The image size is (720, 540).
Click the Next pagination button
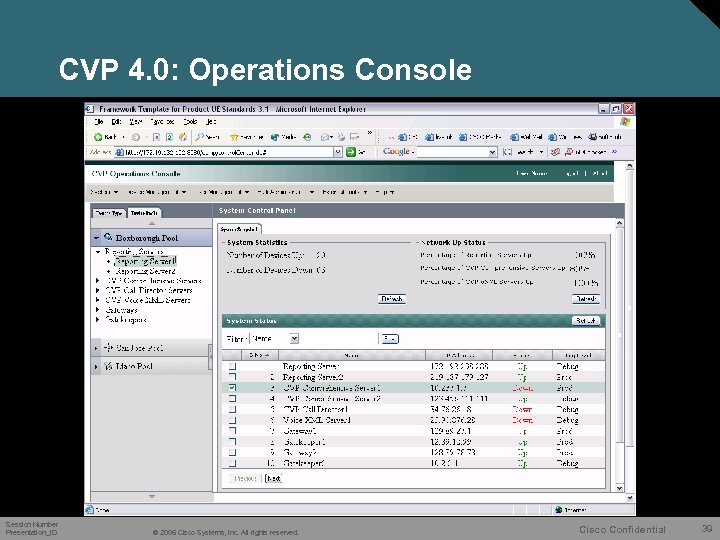273,478
